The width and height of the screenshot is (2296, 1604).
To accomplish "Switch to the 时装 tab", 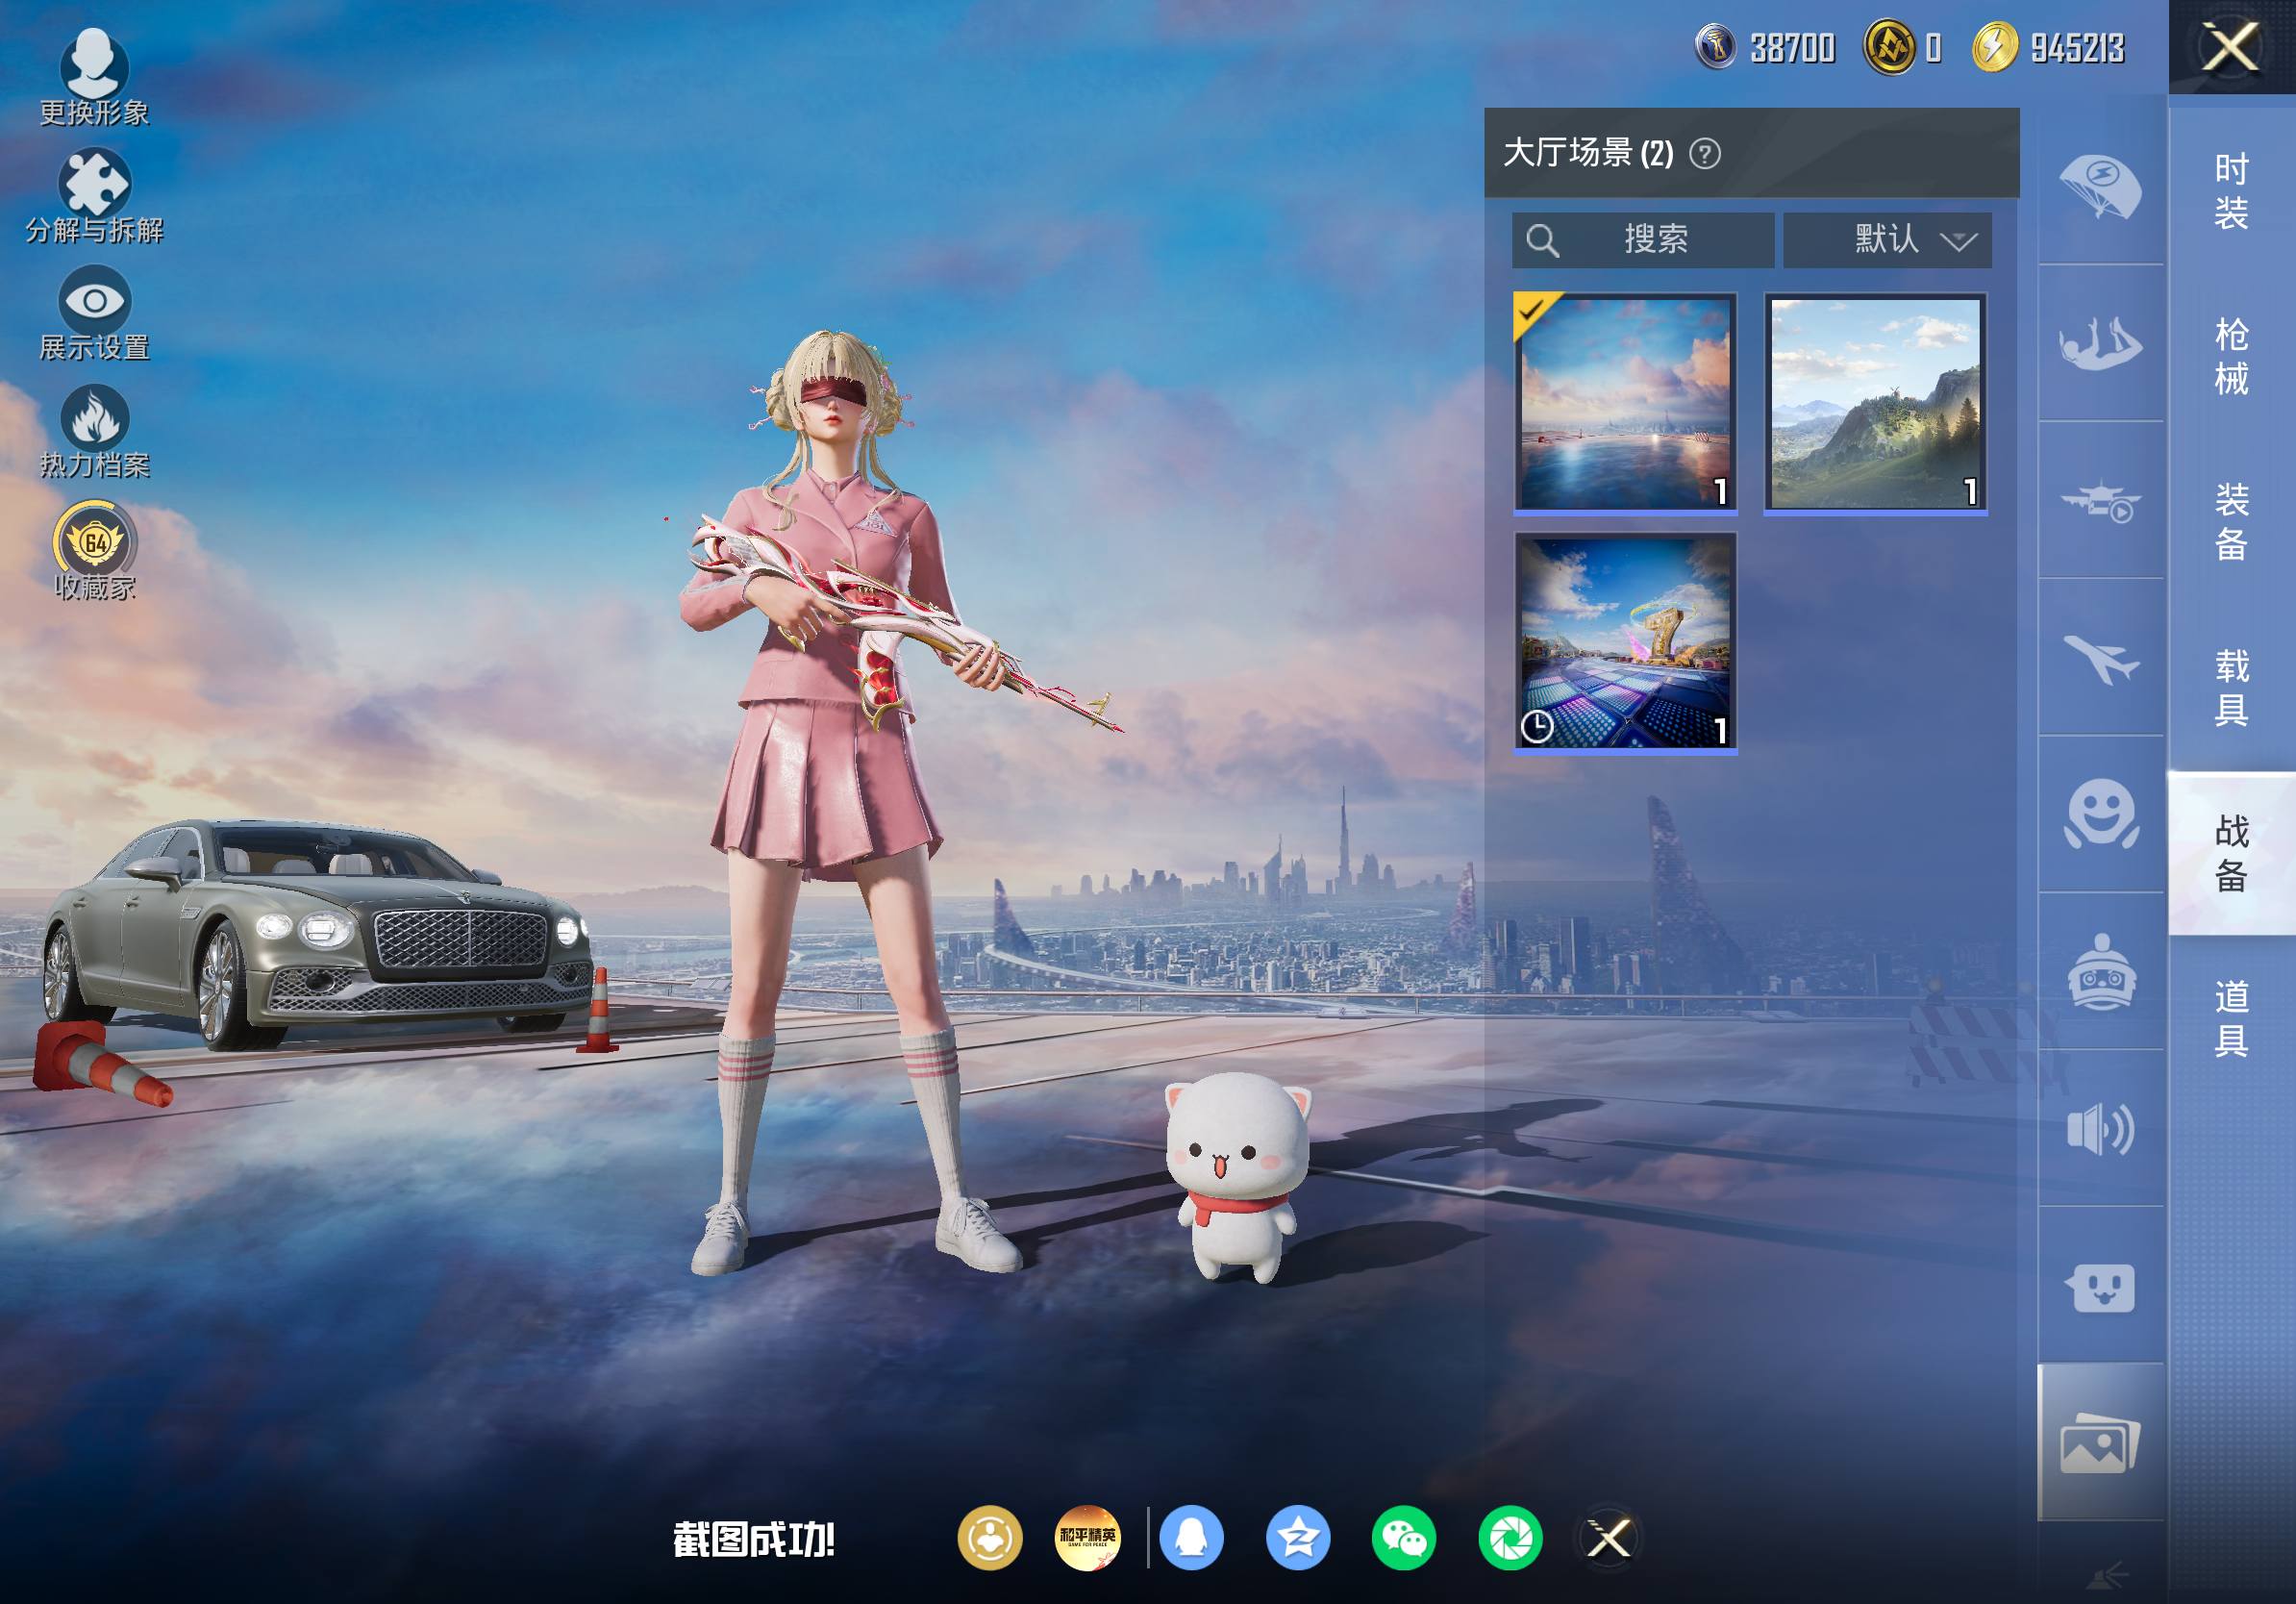I will point(2231,190).
